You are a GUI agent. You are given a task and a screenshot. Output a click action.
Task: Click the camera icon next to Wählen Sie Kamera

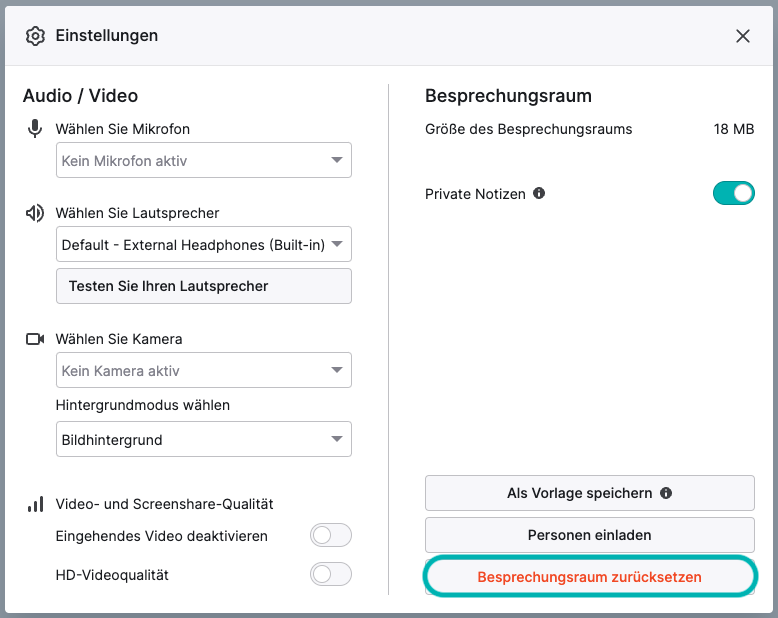pos(35,339)
